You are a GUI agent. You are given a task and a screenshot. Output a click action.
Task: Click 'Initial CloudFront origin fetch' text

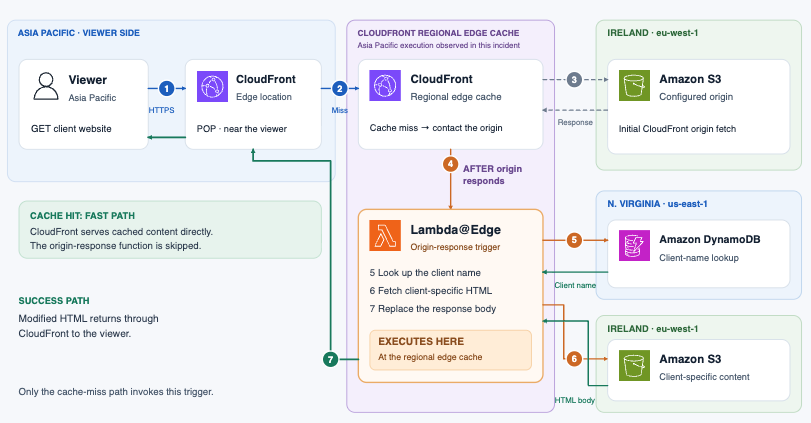click(677, 129)
